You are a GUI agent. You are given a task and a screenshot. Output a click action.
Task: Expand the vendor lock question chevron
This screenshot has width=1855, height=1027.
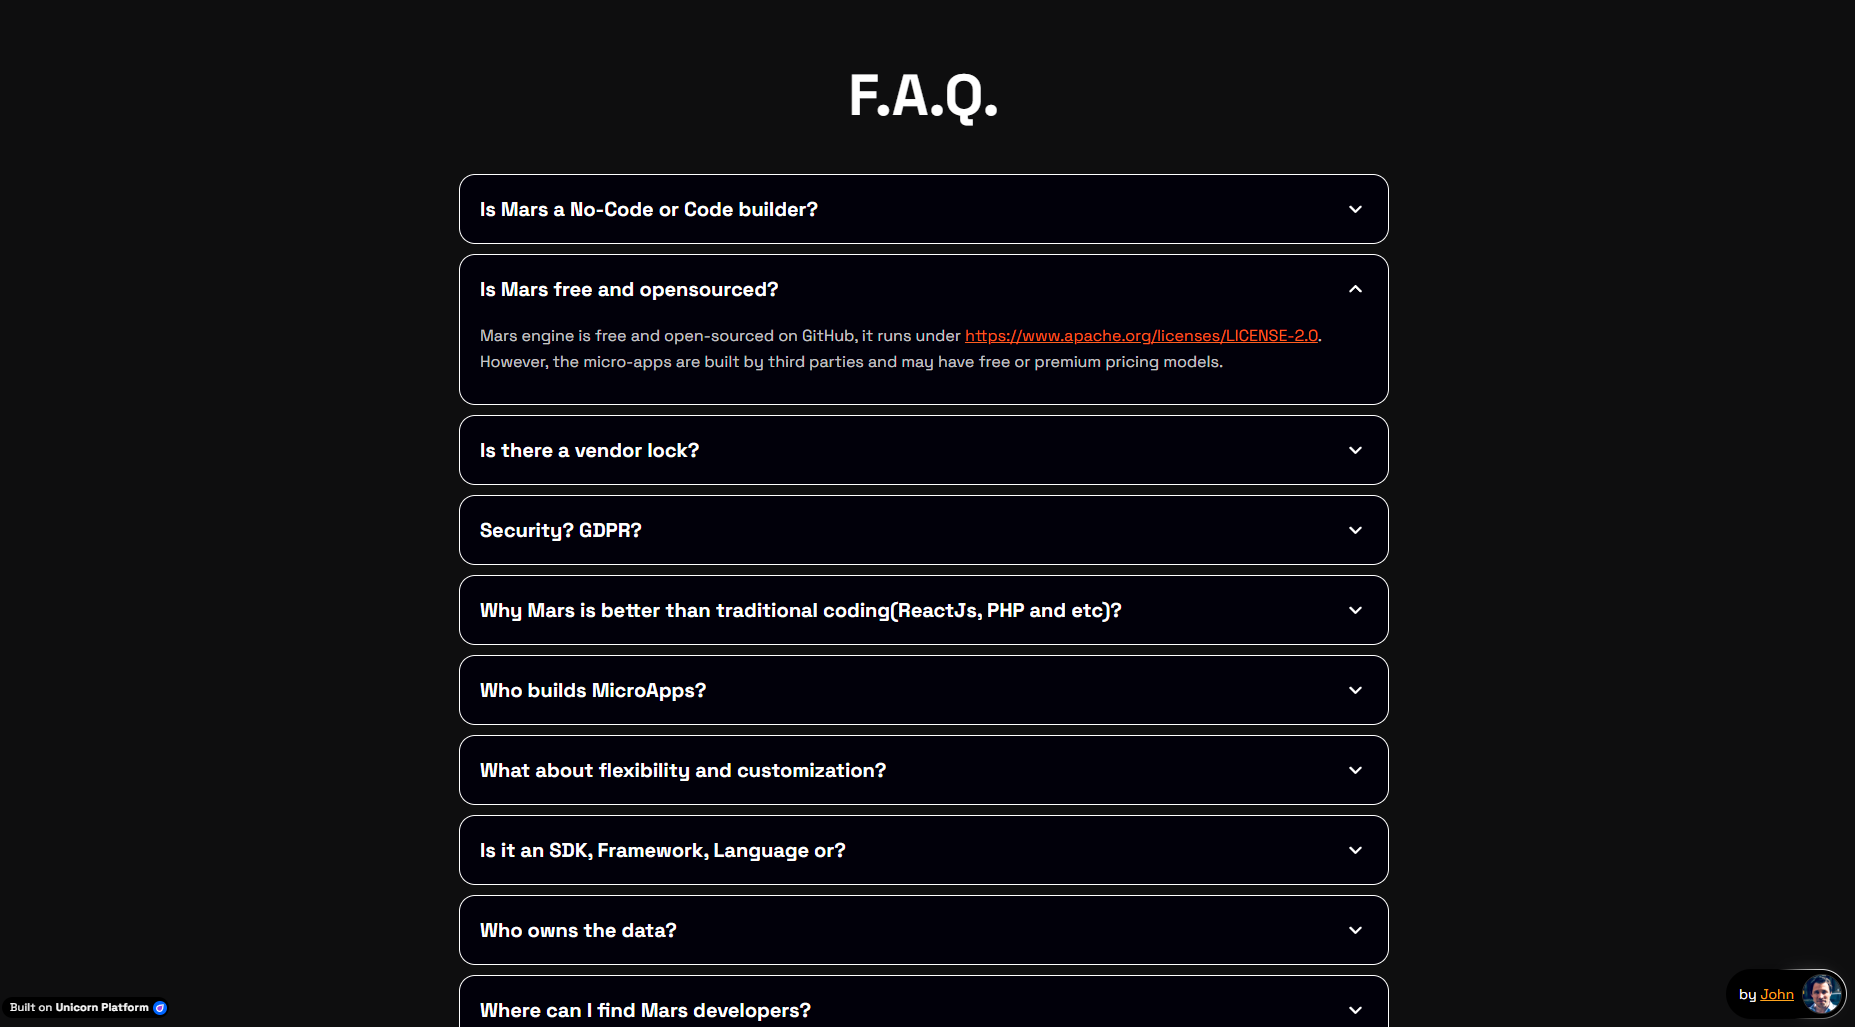pyautogui.click(x=1355, y=451)
